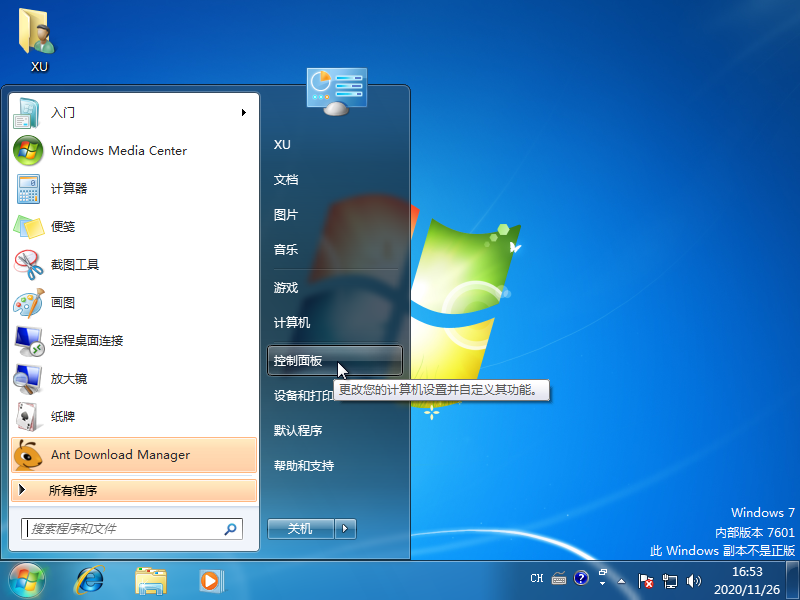Open 帮助和支持 help link
The width and height of the screenshot is (800, 600).
pyautogui.click(x=304, y=466)
